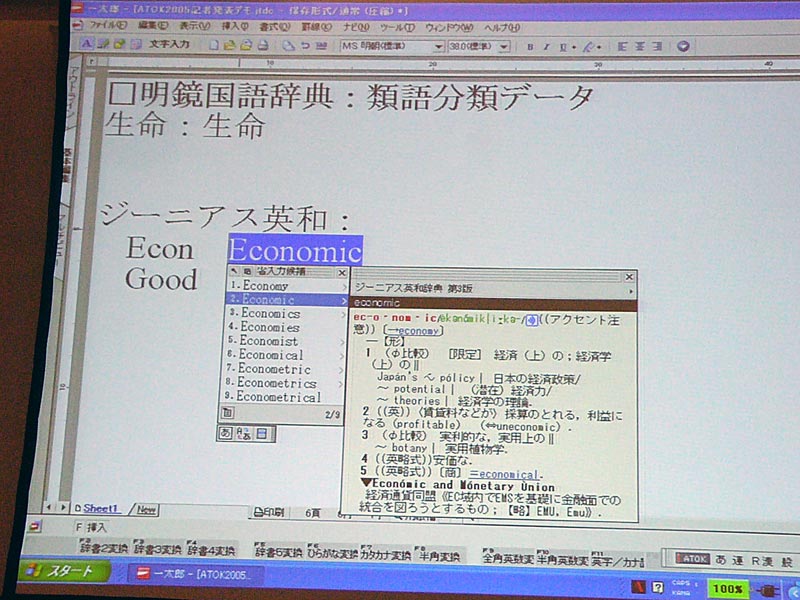Open the ウィンドウ menu

(449, 28)
